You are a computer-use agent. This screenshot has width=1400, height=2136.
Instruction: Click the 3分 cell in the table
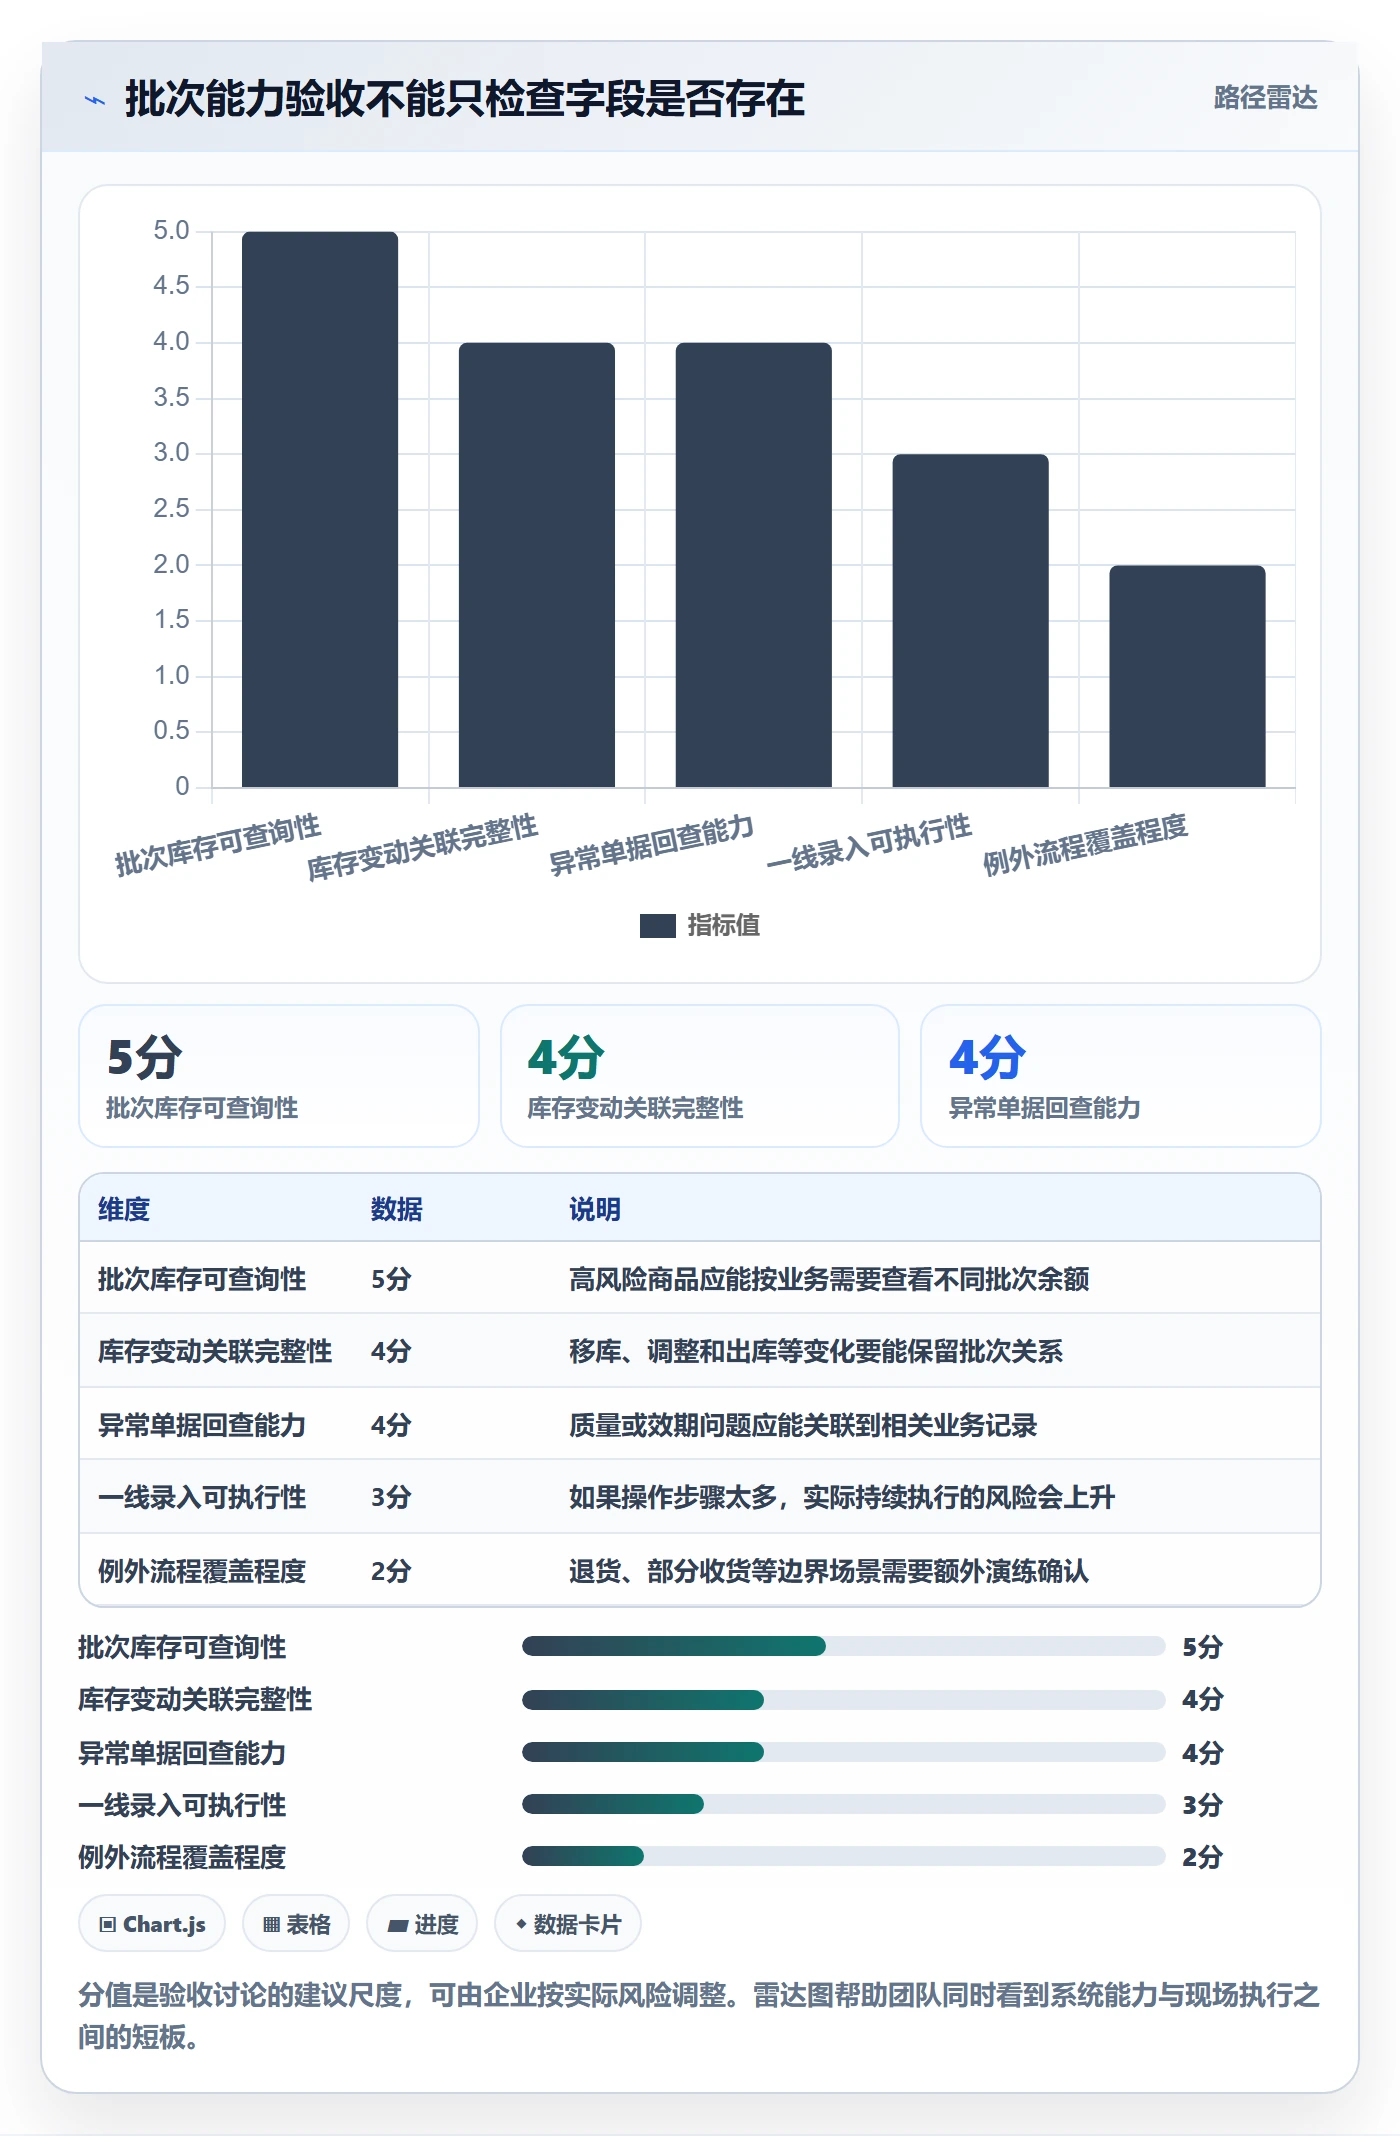(391, 1497)
